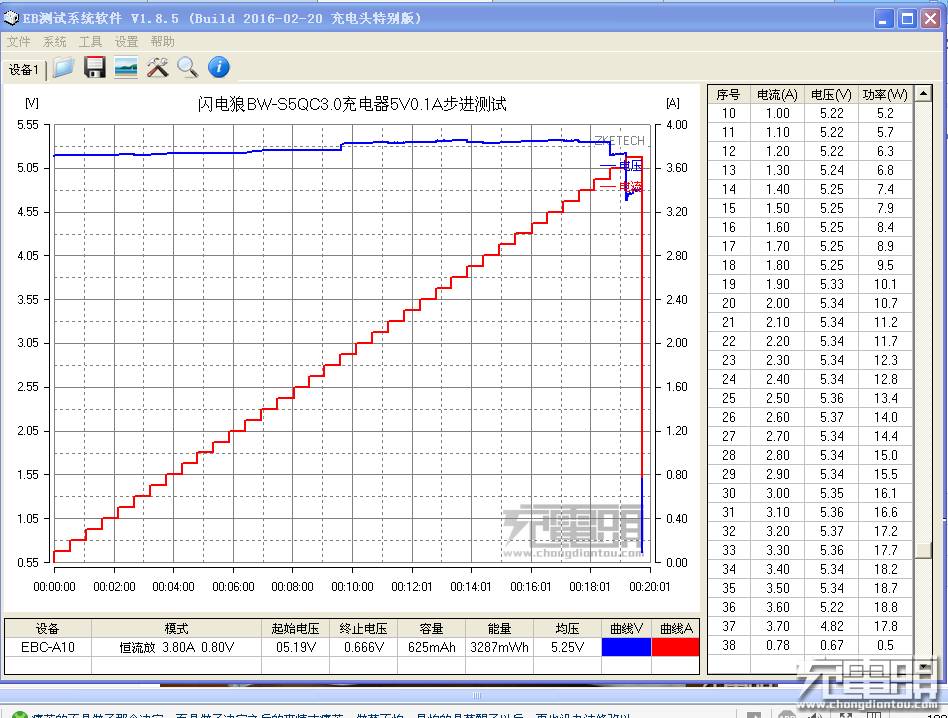
Task: Click voltage 5.37 in row 26
Action: click(x=831, y=417)
